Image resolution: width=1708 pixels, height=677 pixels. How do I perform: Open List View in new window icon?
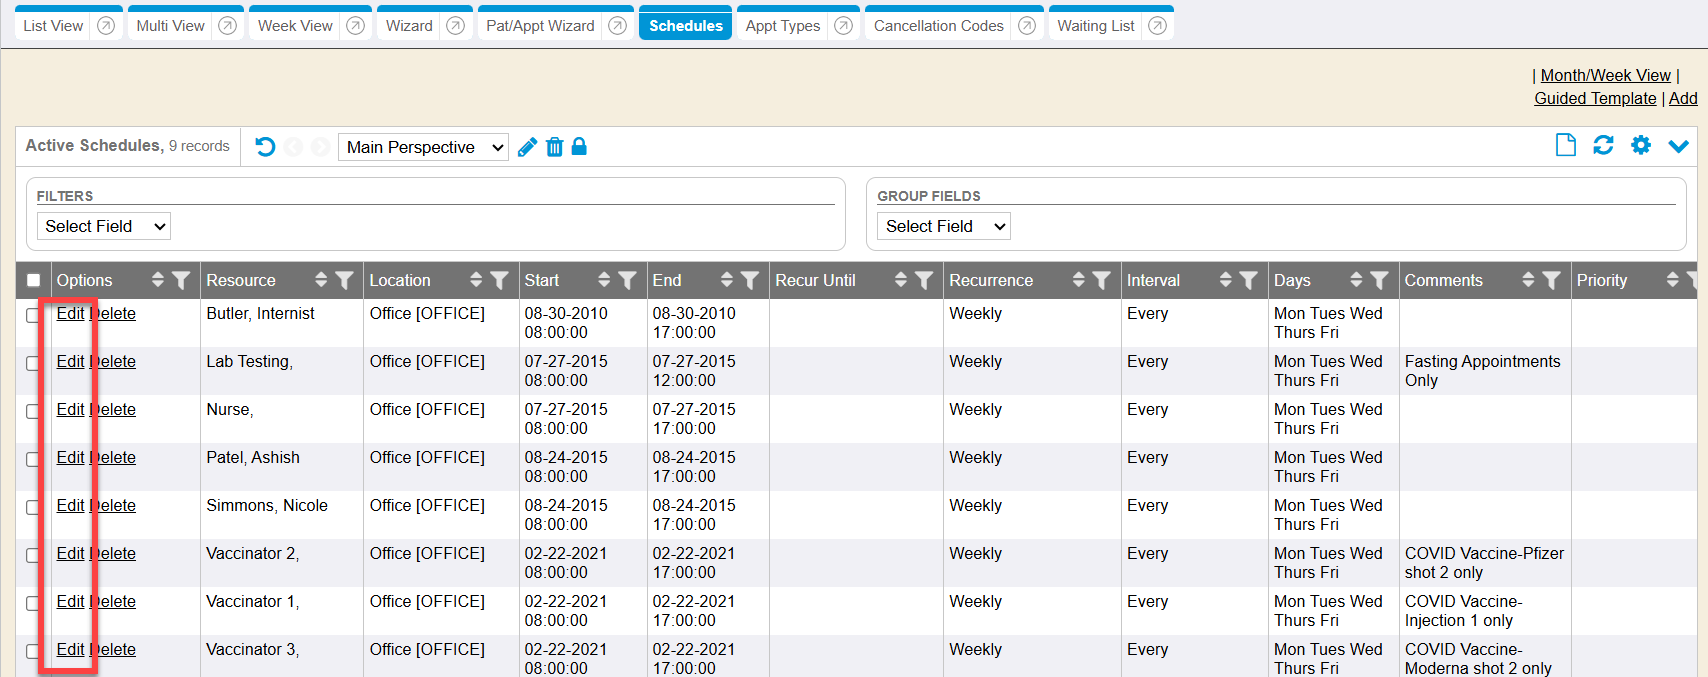(106, 26)
